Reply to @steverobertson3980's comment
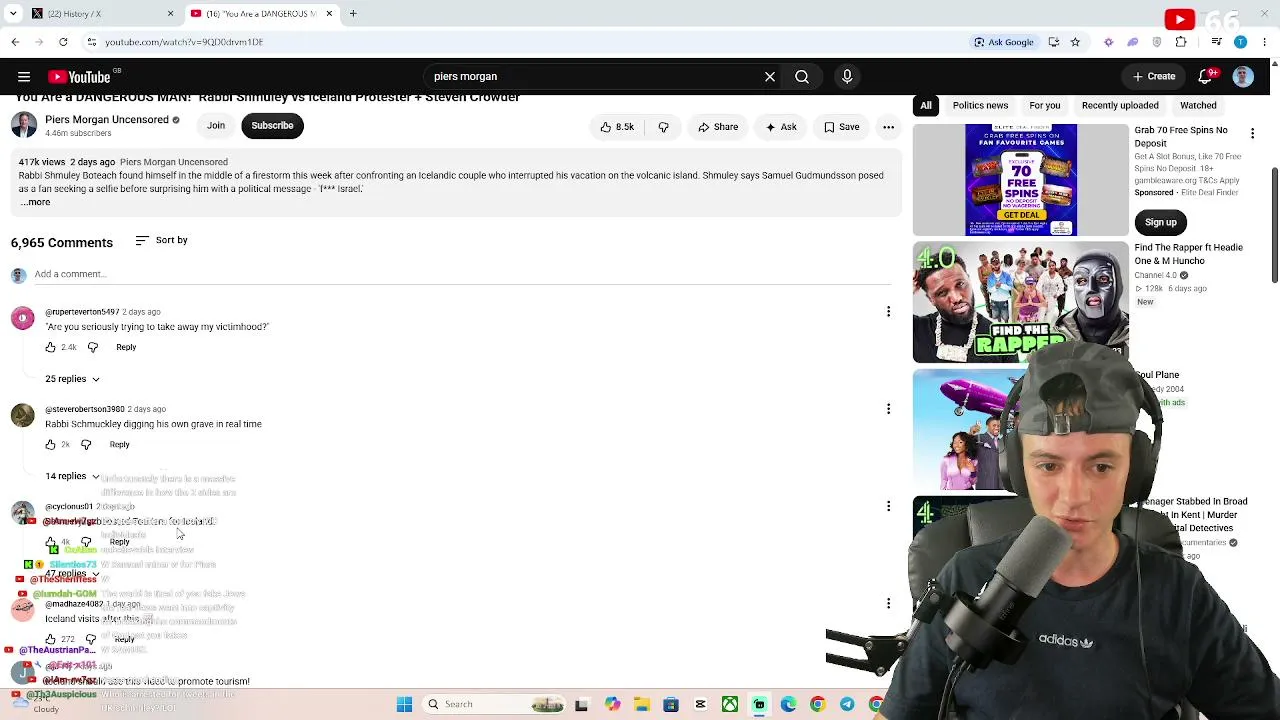 point(119,444)
